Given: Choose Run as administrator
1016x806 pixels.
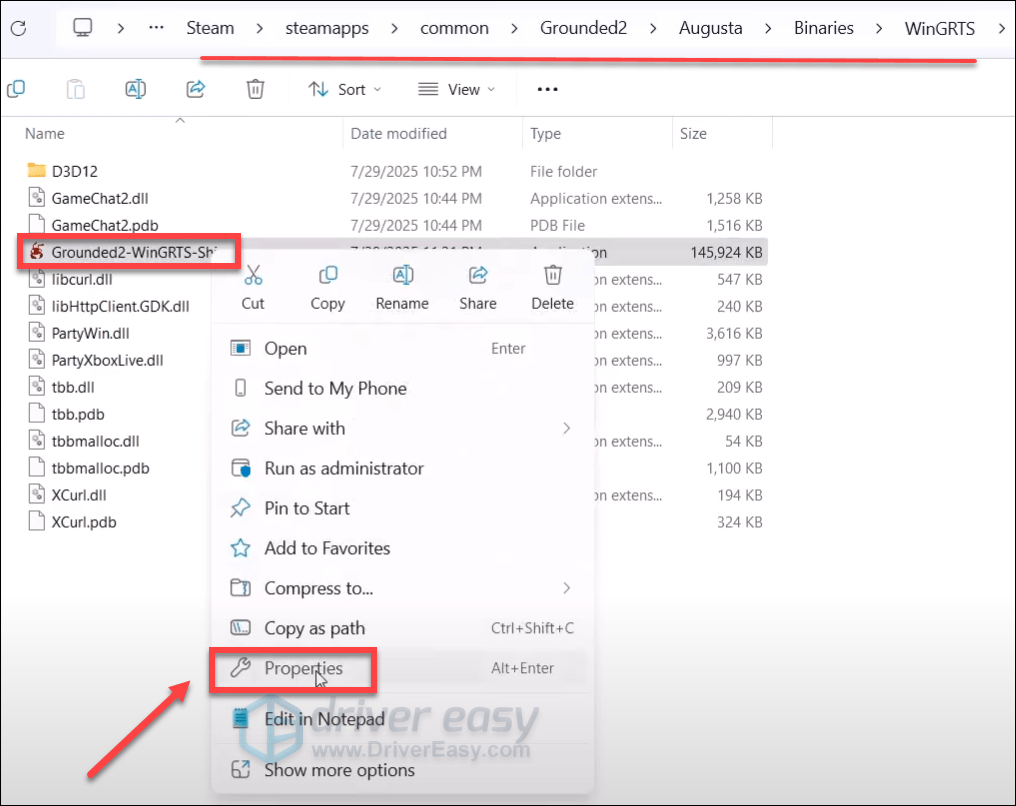Looking at the screenshot, I should [x=343, y=468].
